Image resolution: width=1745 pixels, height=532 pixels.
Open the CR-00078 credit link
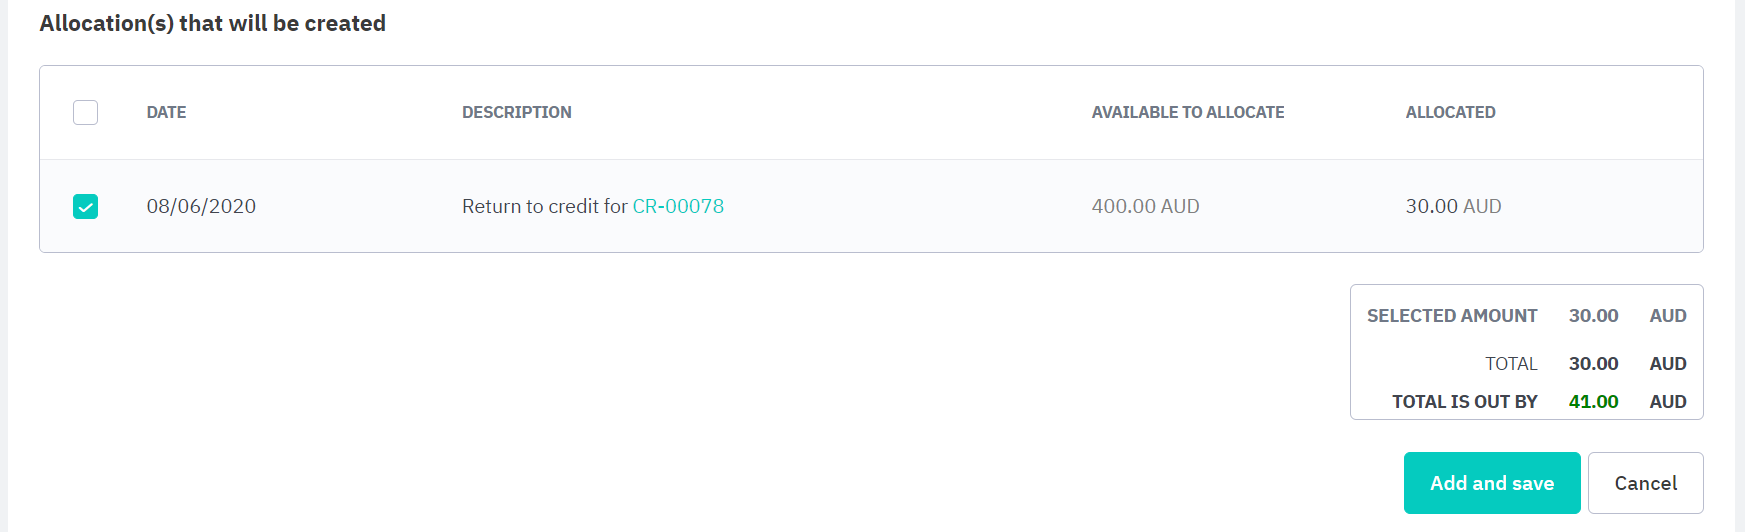(678, 206)
